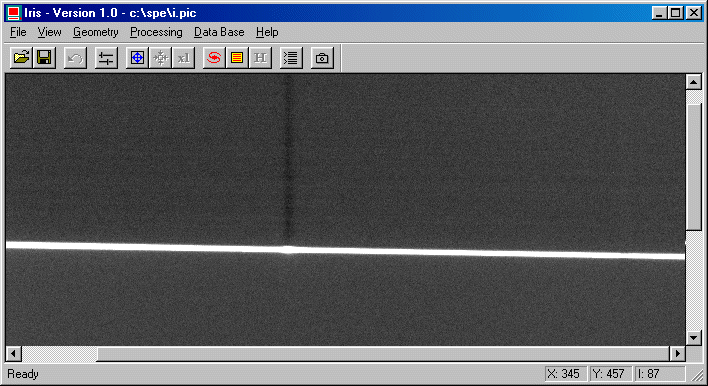Click the x1 zoom reset icon
This screenshot has width=708, height=386.
pyautogui.click(x=183, y=58)
